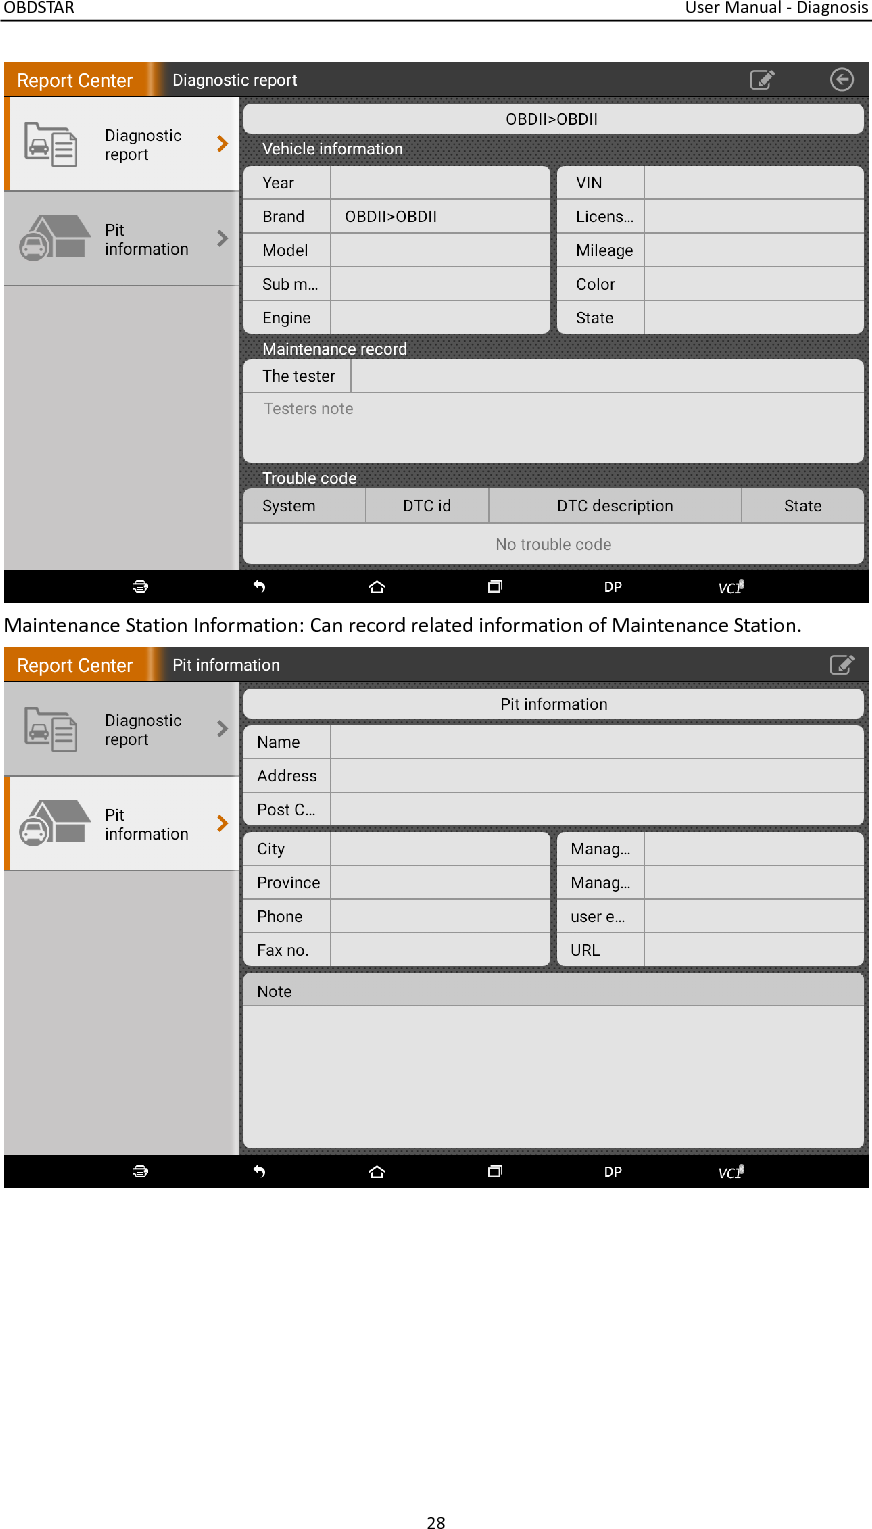The height and width of the screenshot is (1529, 872).
Task: Click Brand field showing OBDII>OBDII
Action: (440, 216)
